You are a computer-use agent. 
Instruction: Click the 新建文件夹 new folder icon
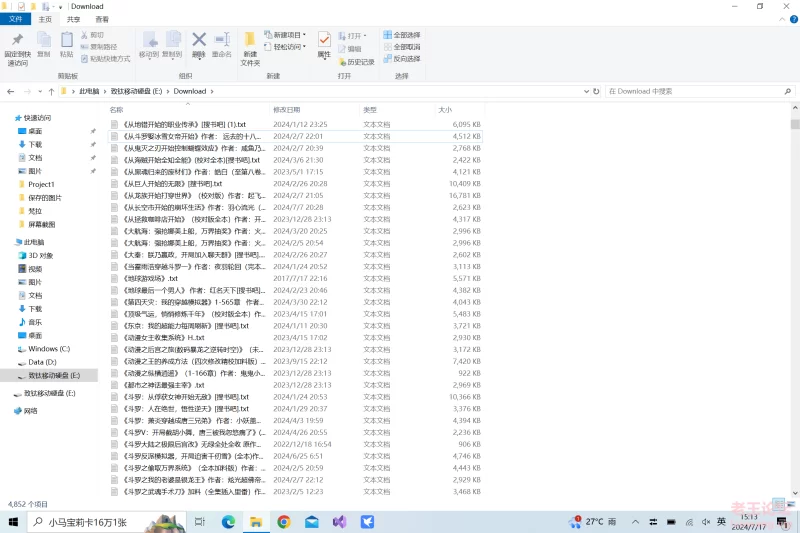(x=250, y=40)
